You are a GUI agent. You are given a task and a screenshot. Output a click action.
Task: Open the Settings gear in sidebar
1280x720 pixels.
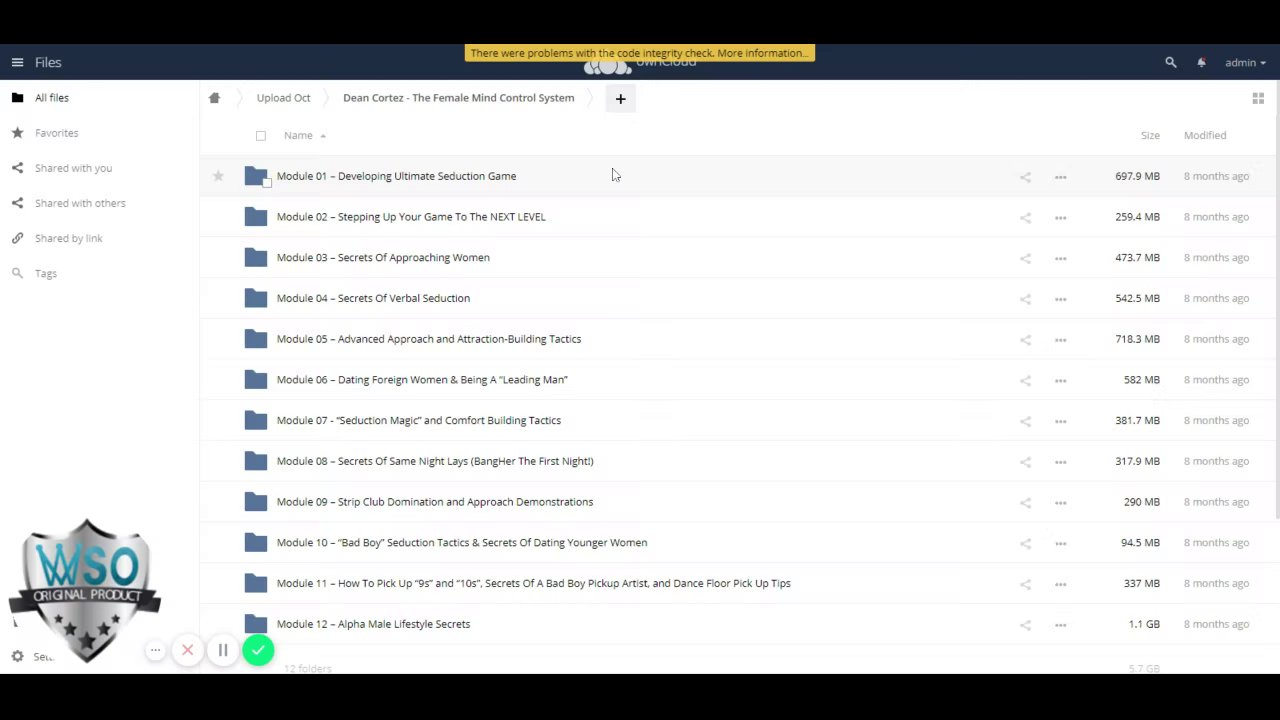tap(17, 656)
